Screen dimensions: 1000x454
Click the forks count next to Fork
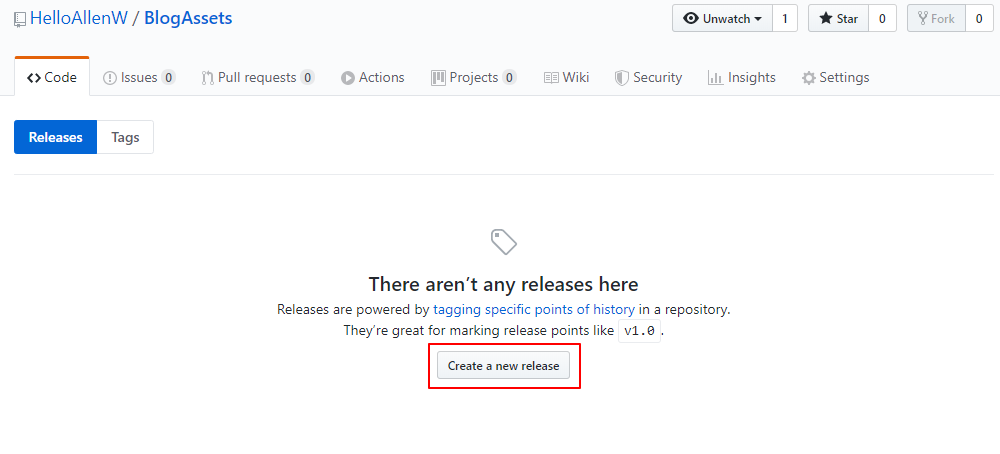(979, 18)
